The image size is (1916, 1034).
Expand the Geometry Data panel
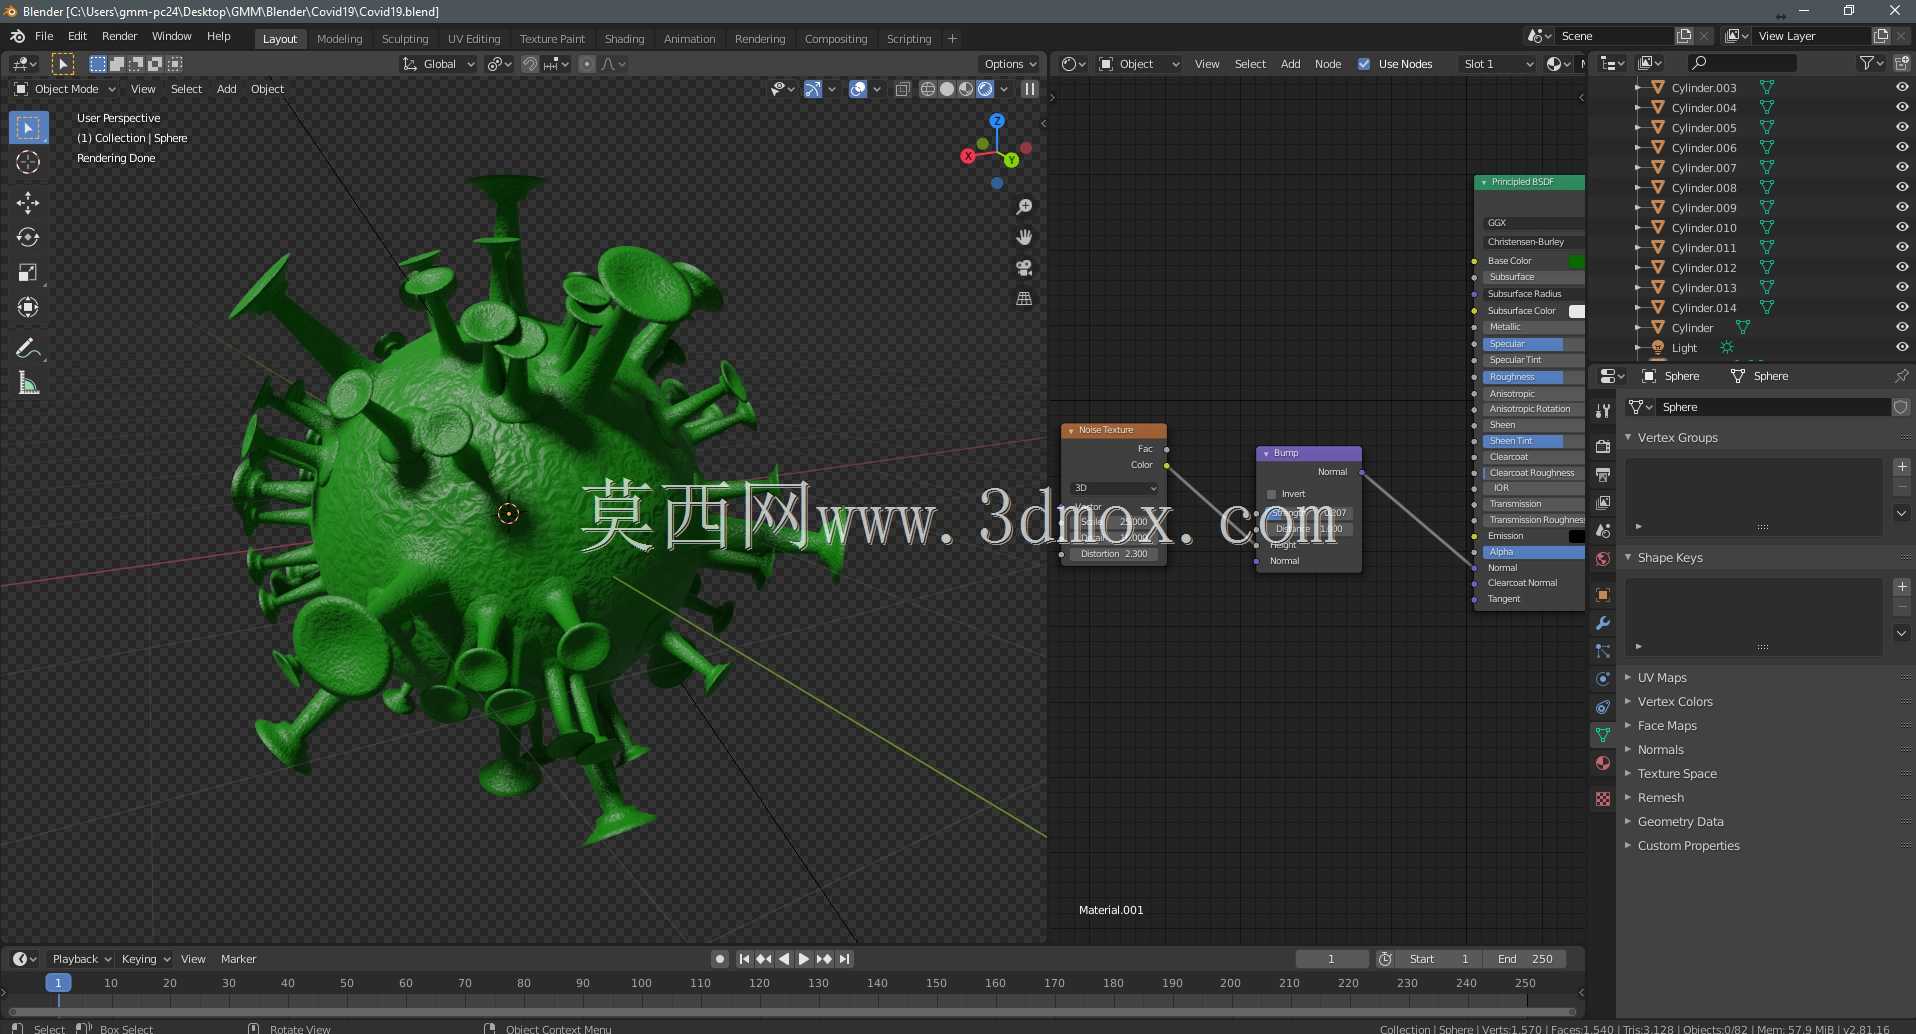coord(1680,822)
